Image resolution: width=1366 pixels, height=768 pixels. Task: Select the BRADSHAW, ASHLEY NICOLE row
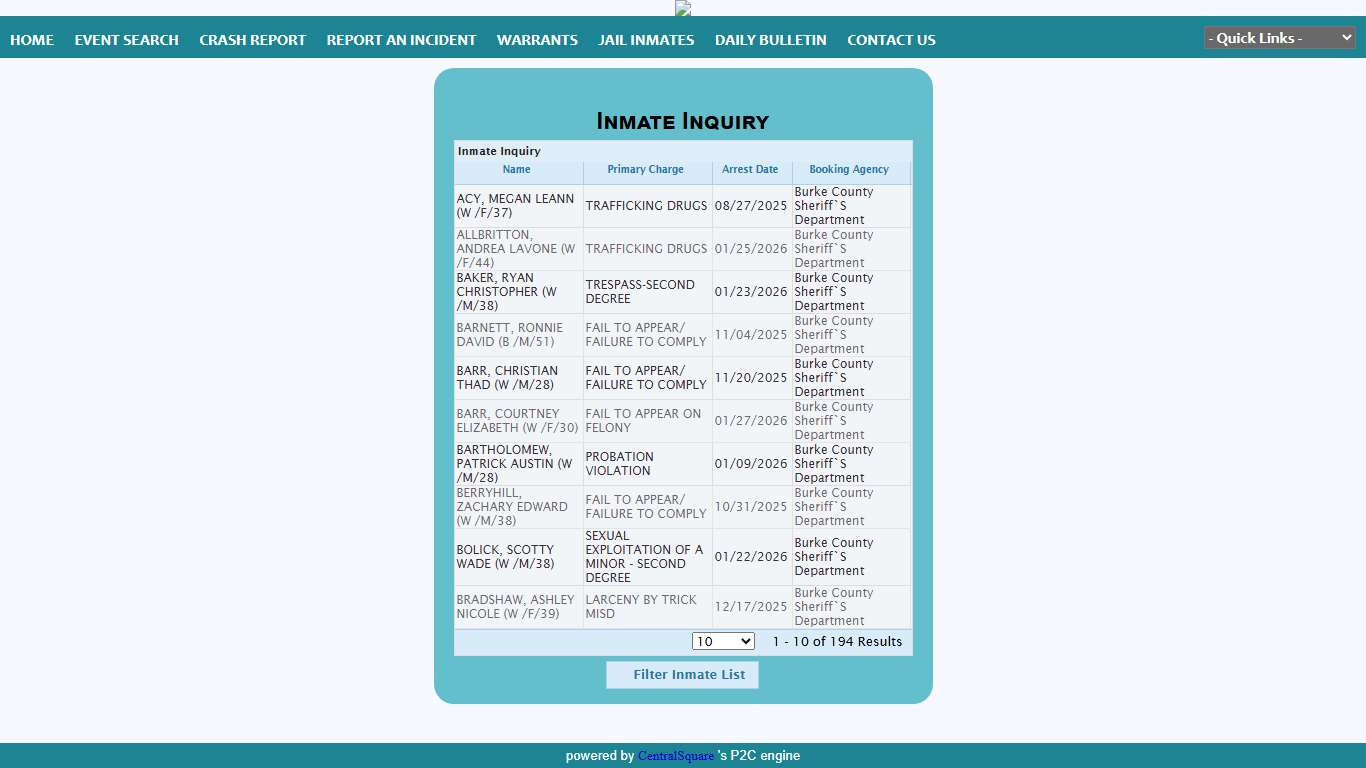point(515,607)
